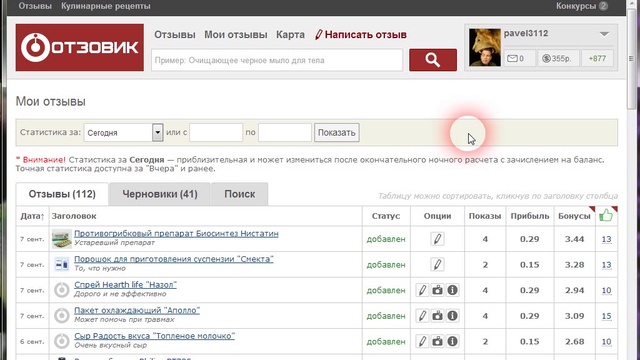Click the red magnifier search button

433,60
